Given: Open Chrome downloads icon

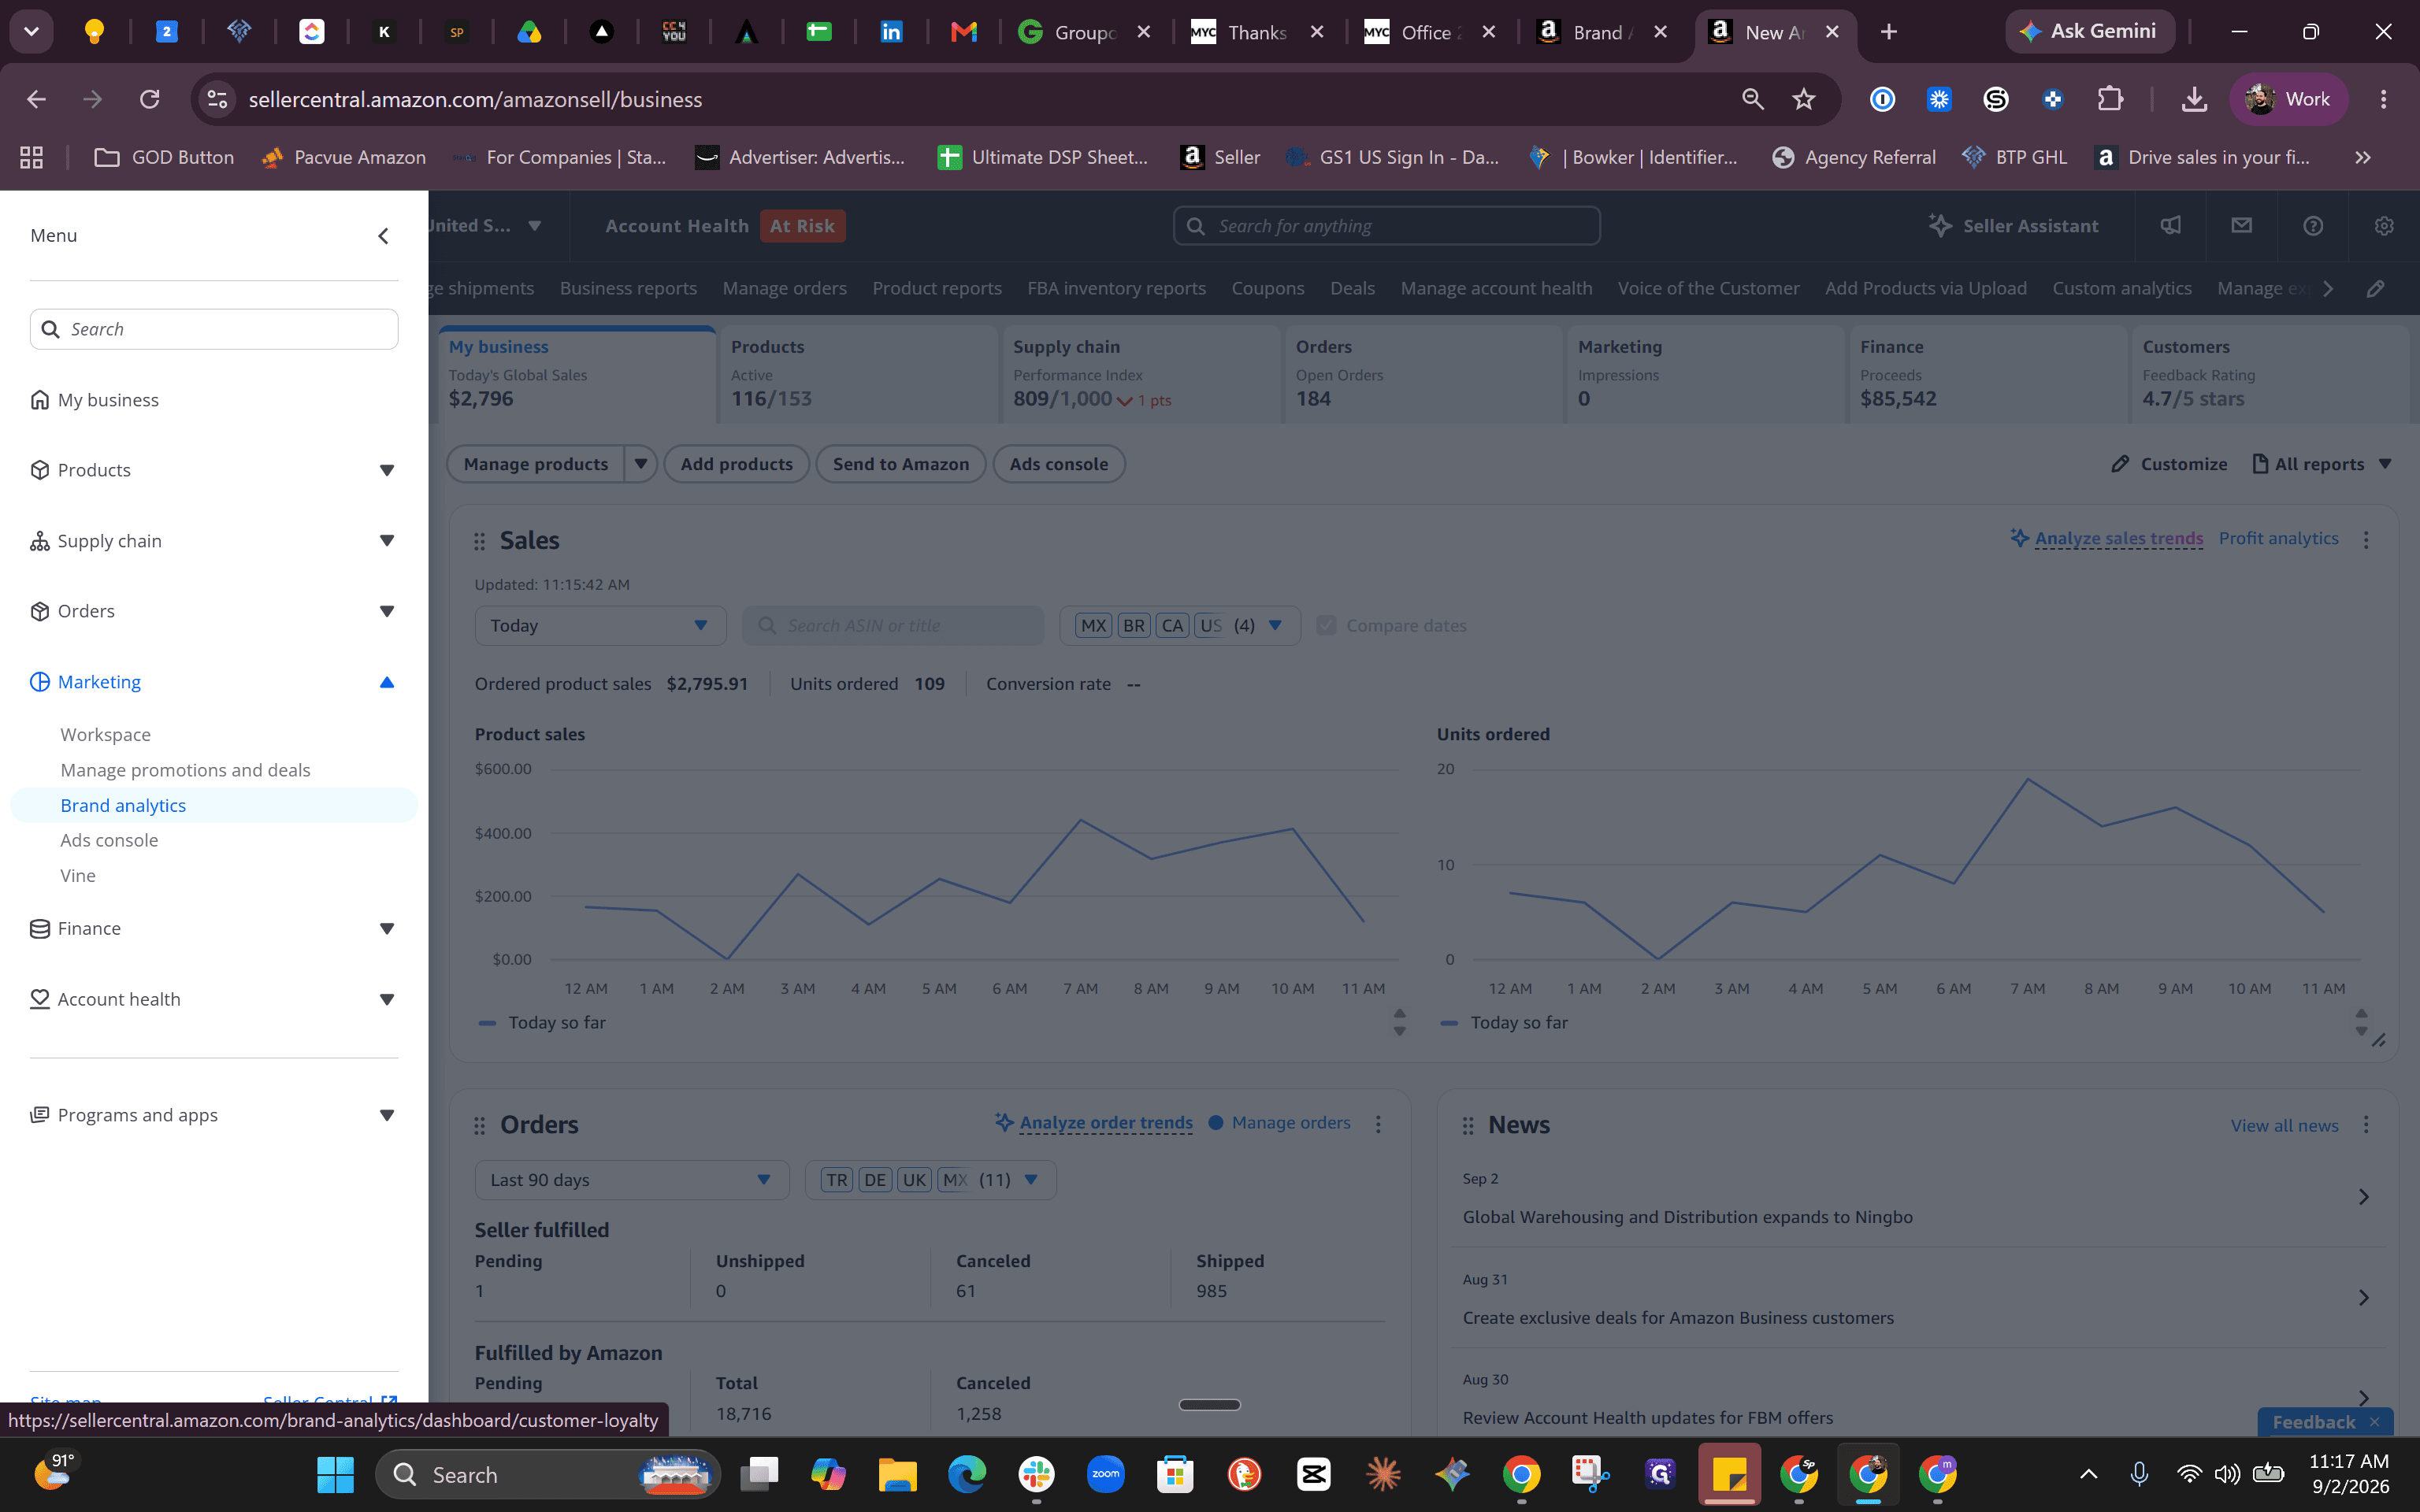Looking at the screenshot, I should tap(2194, 99).
